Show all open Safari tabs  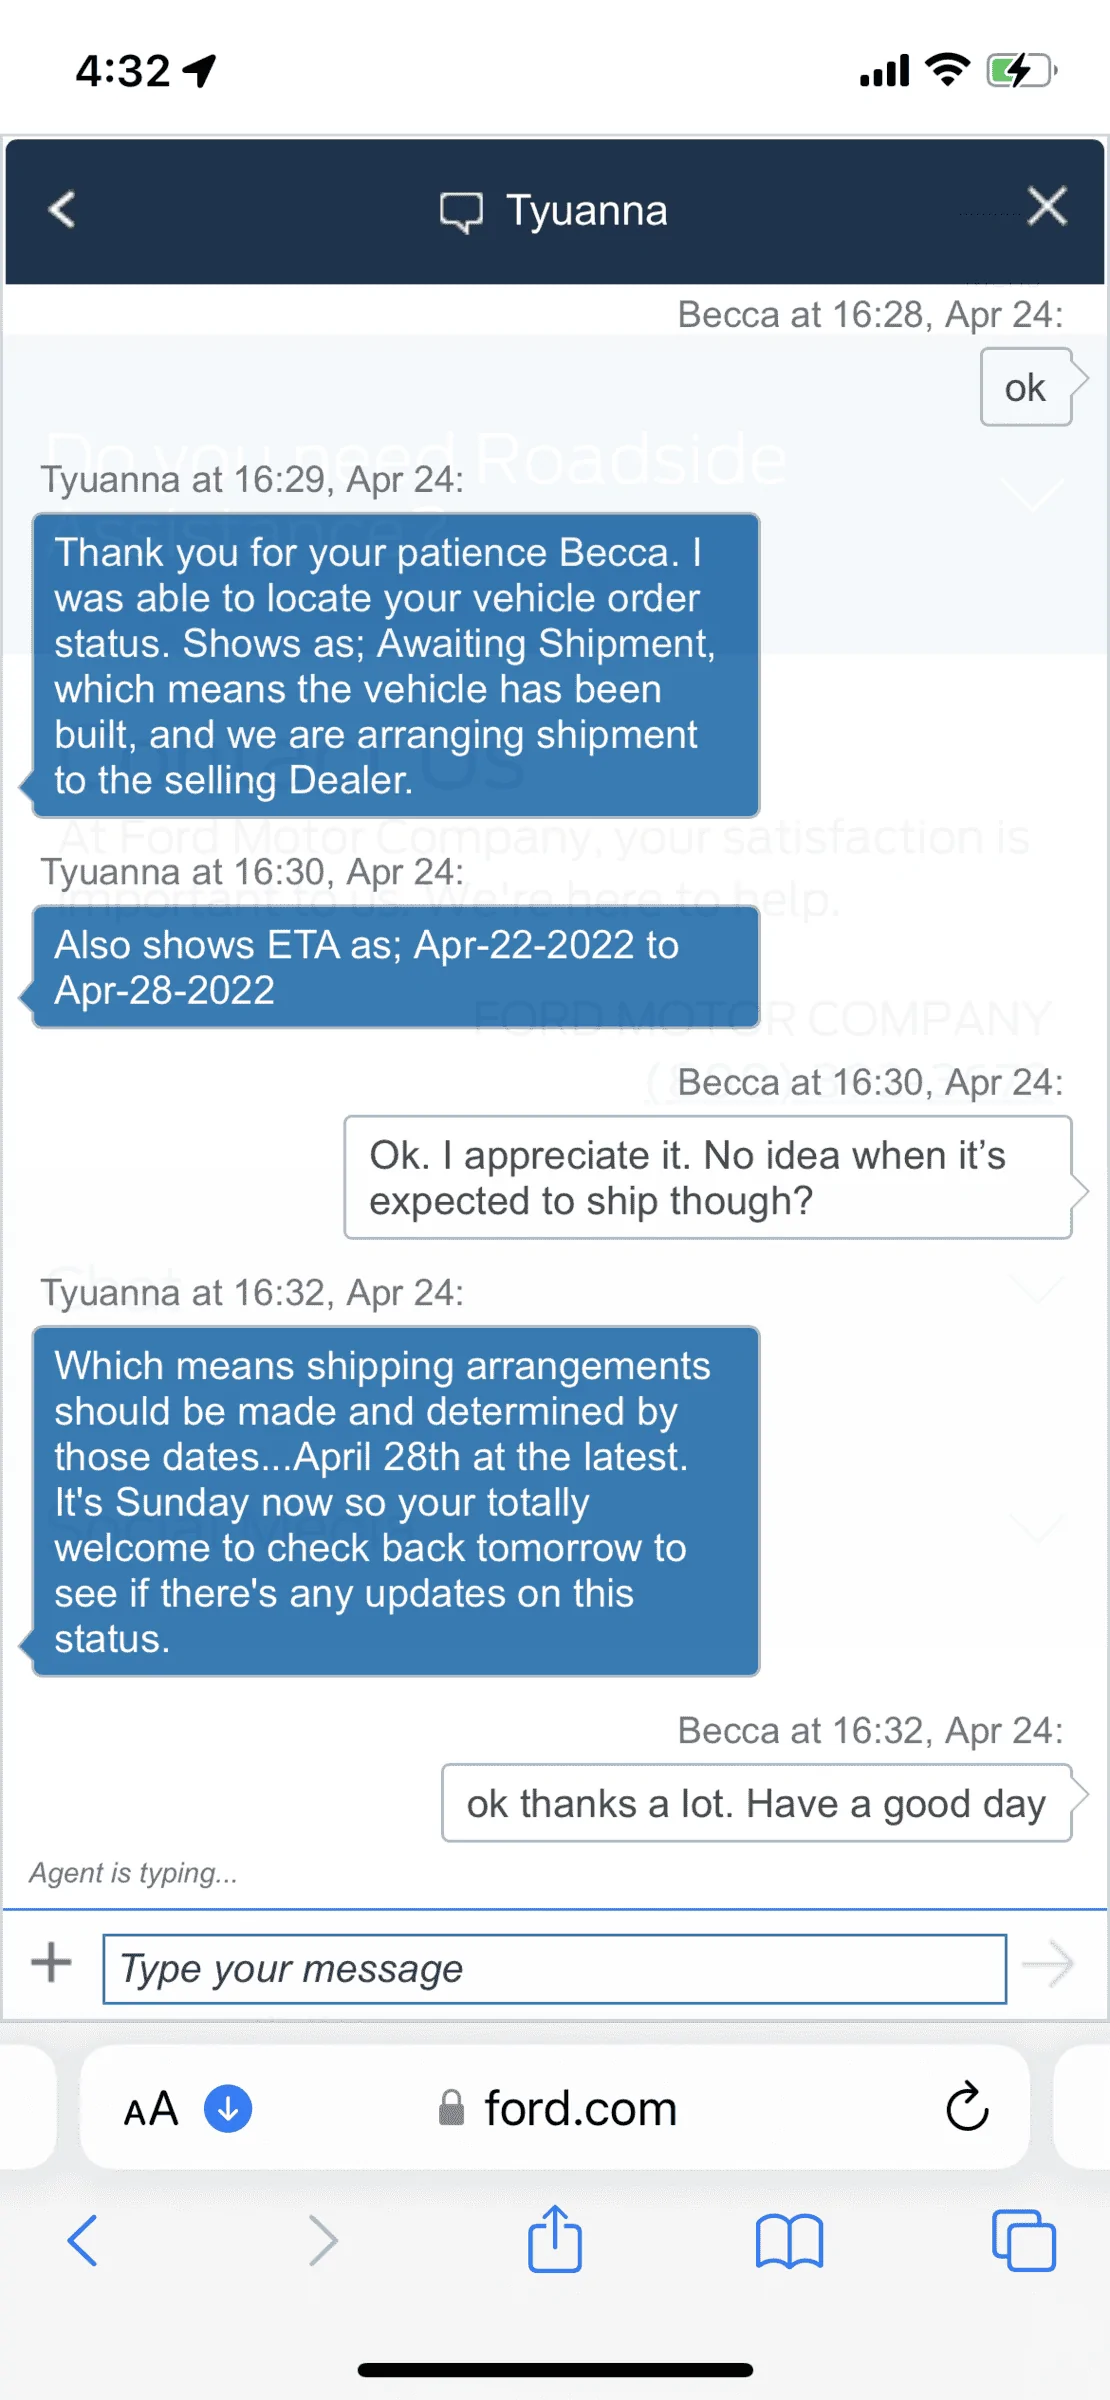(1024, 2240)
